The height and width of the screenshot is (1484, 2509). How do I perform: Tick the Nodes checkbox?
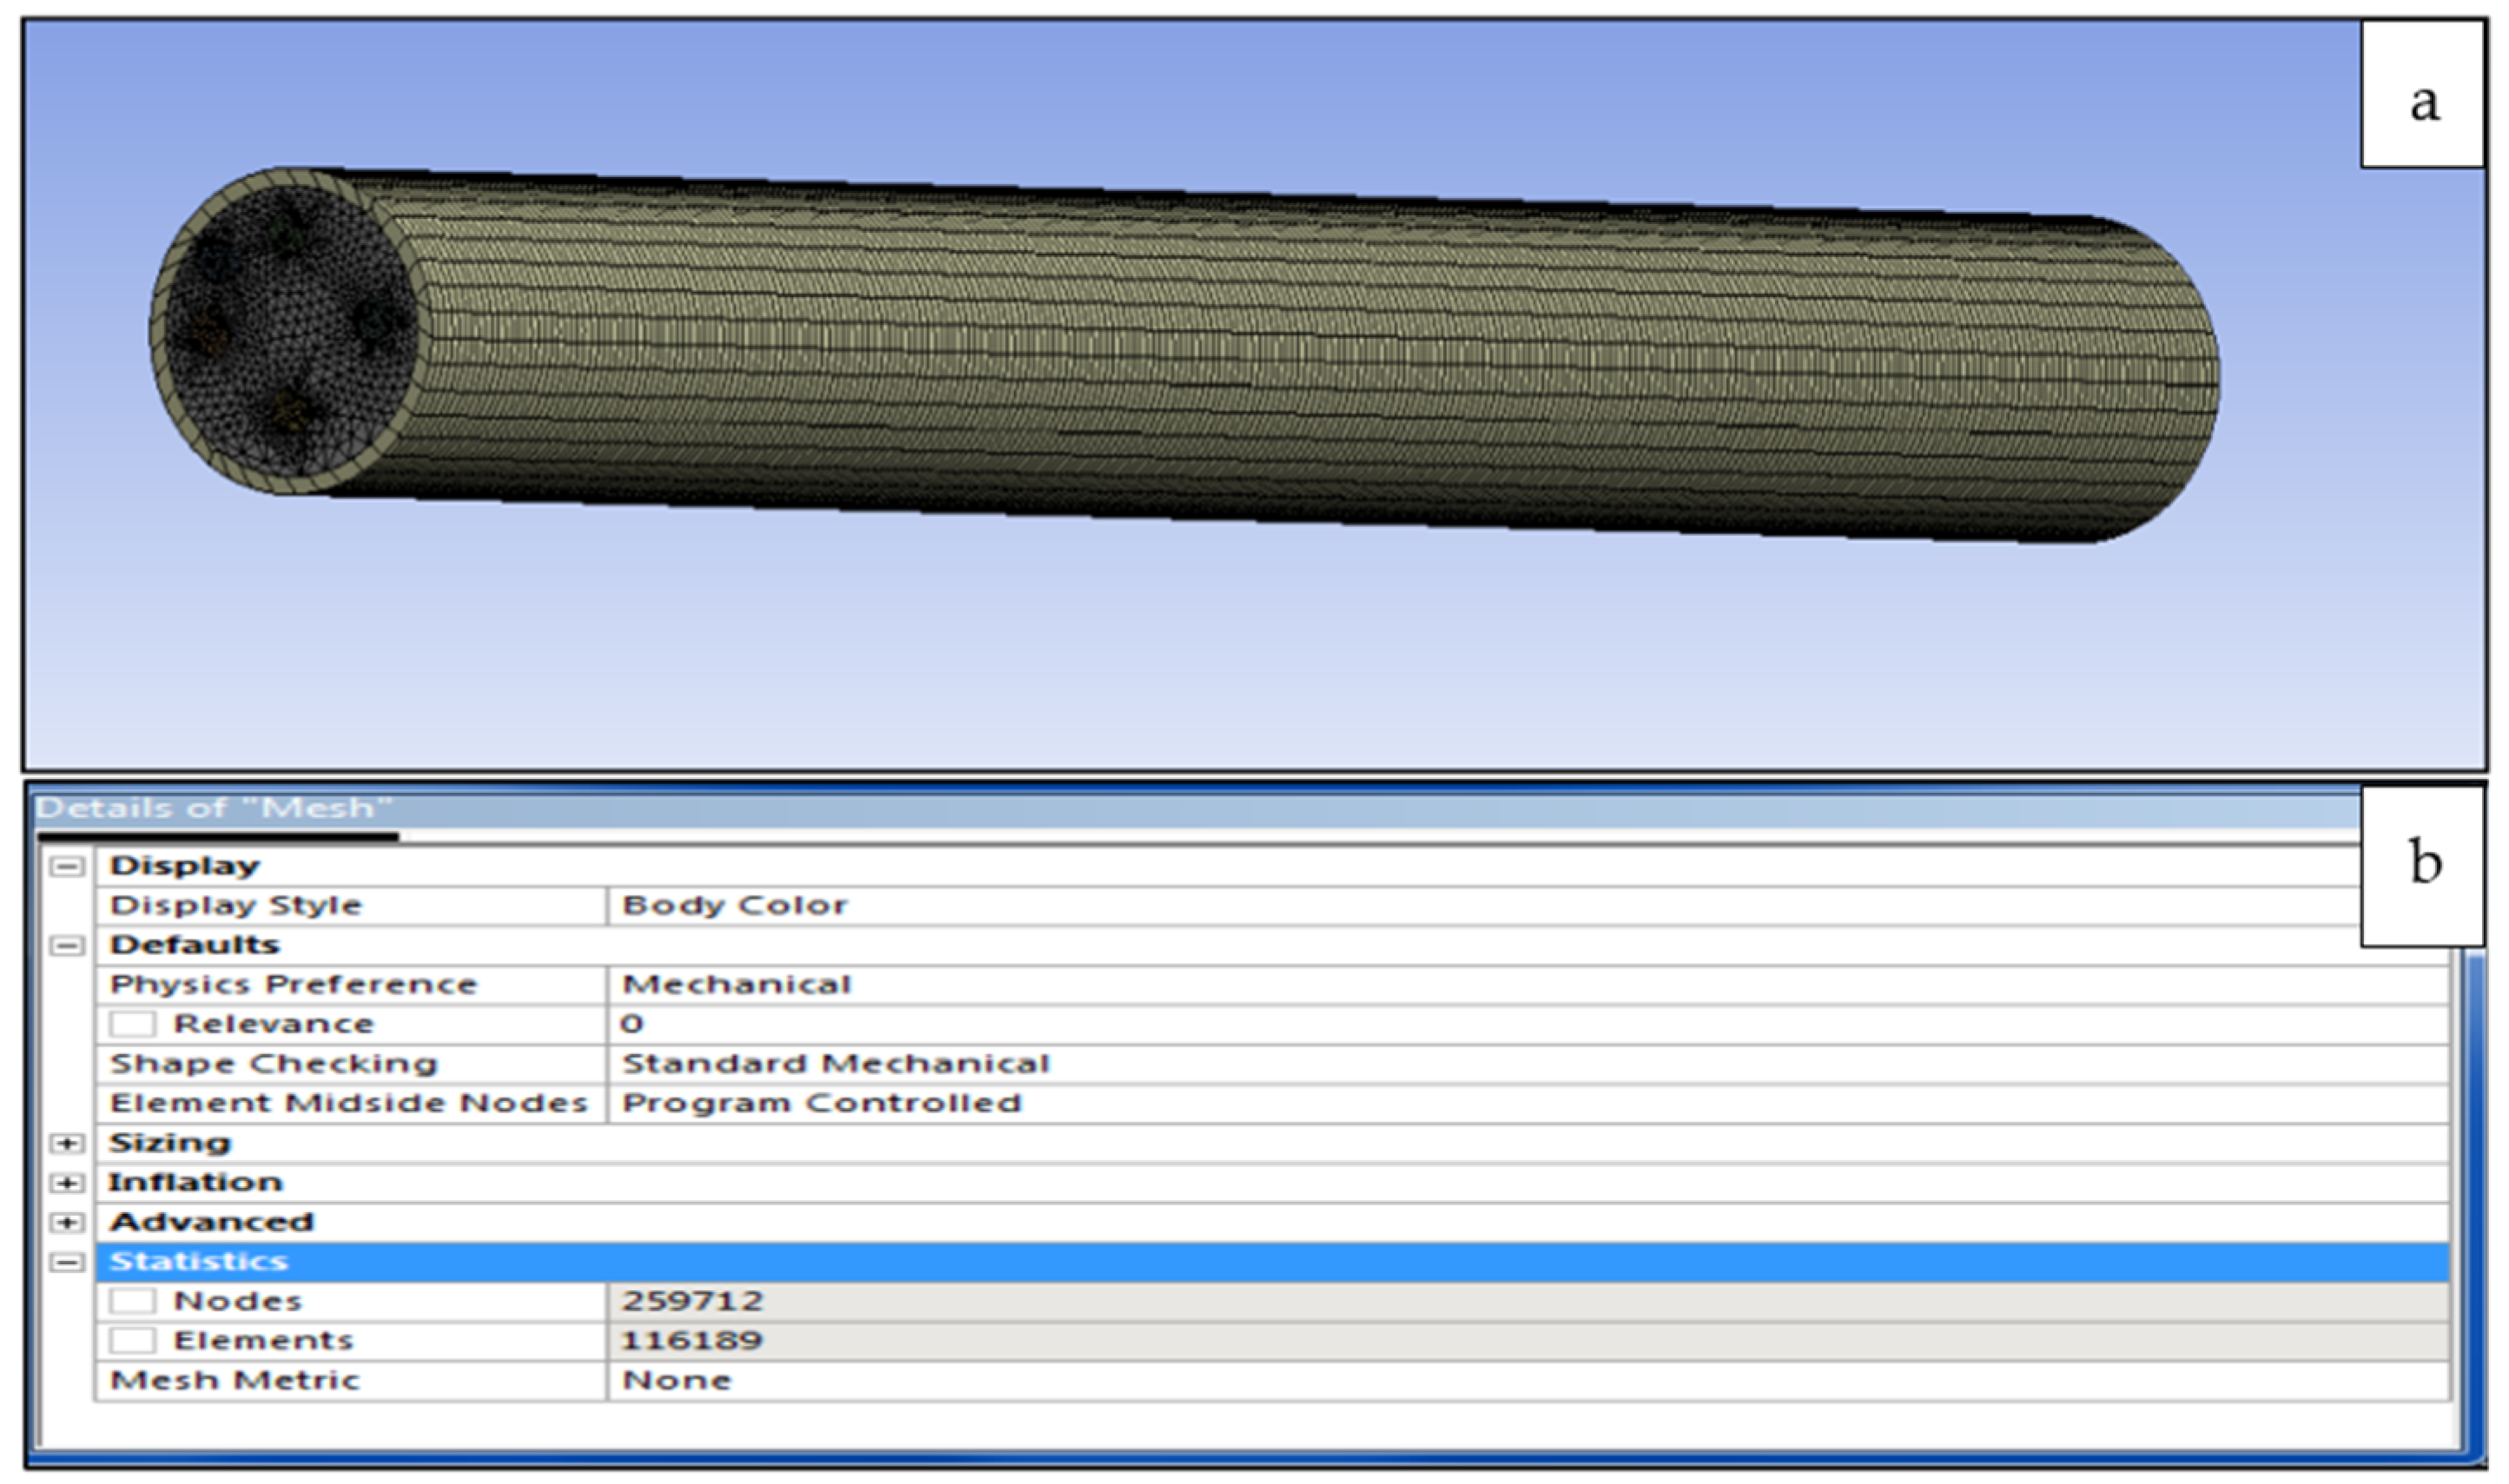click(x=133, y=1301)
